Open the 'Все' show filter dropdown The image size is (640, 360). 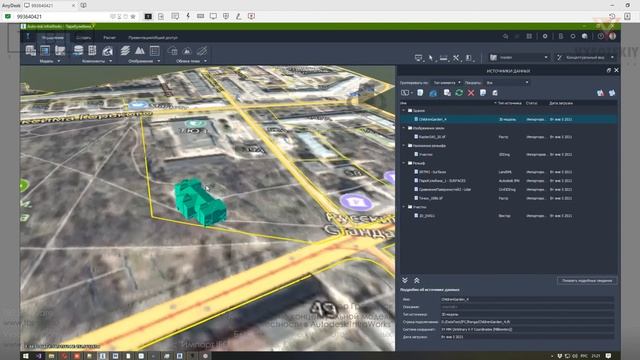pos(507,82)
